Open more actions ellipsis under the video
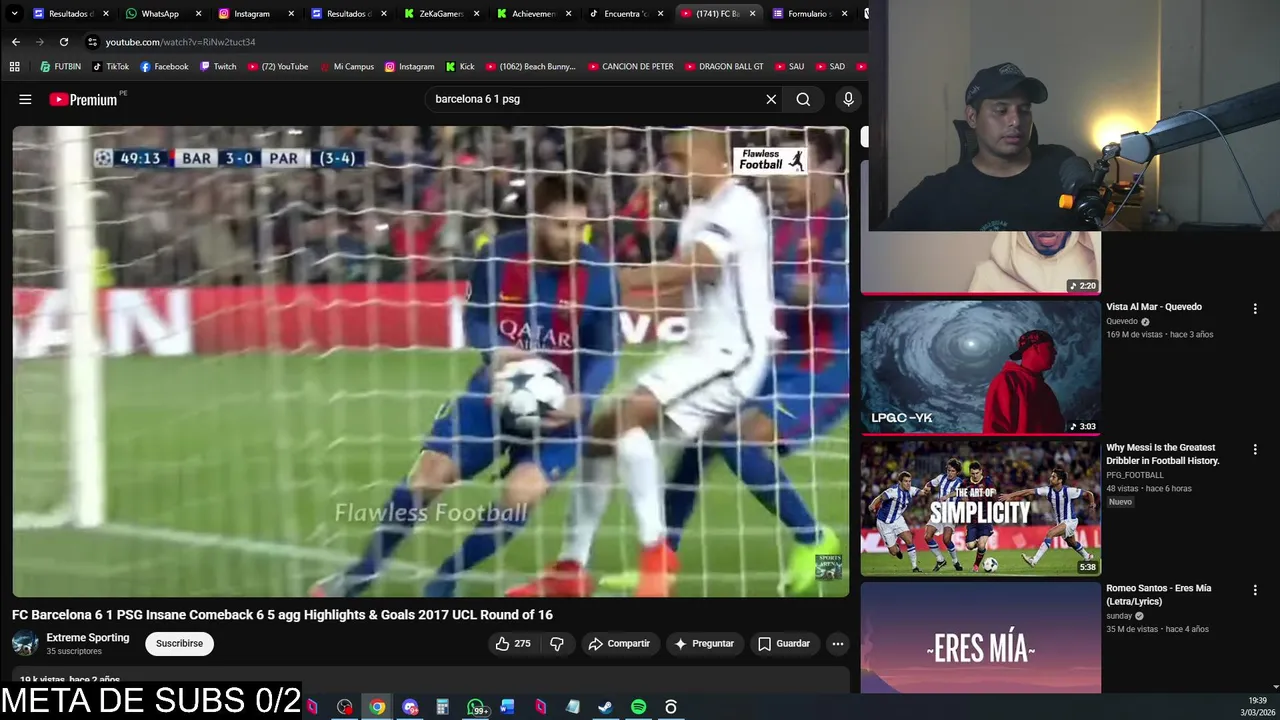The image size is (1280, 720). (x=838, y=643)
